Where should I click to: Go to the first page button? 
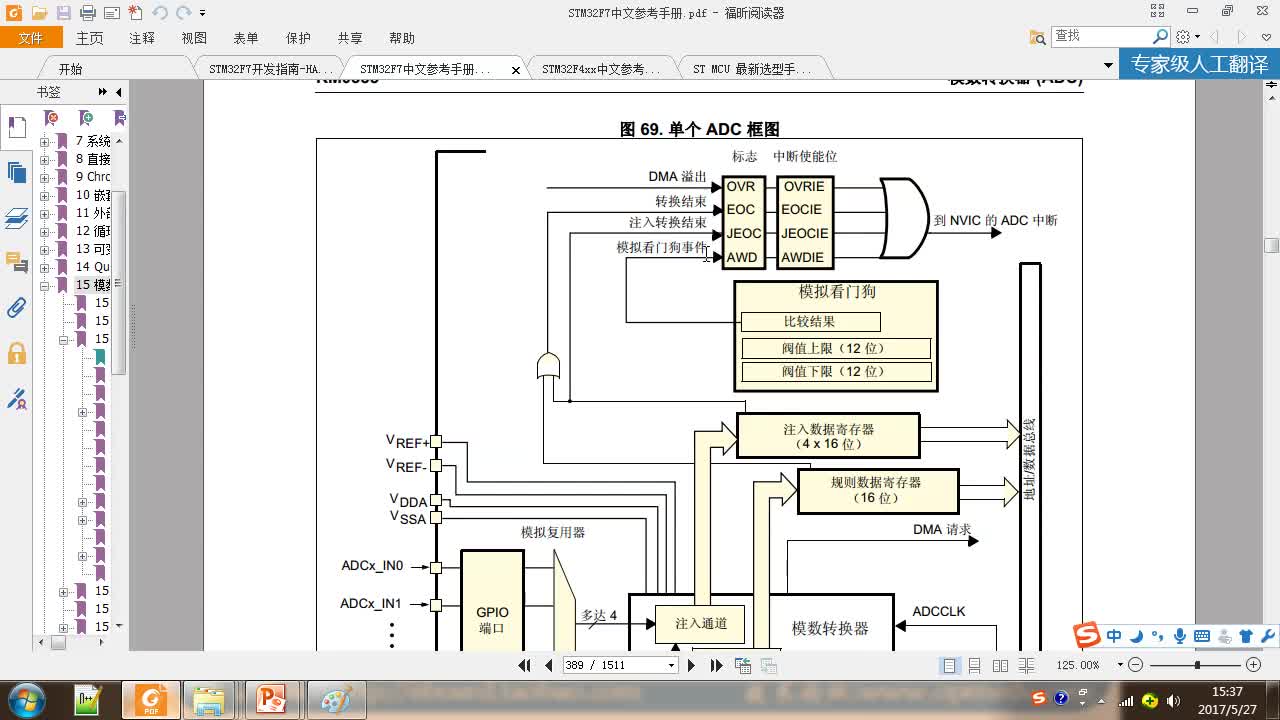point(525,665)
